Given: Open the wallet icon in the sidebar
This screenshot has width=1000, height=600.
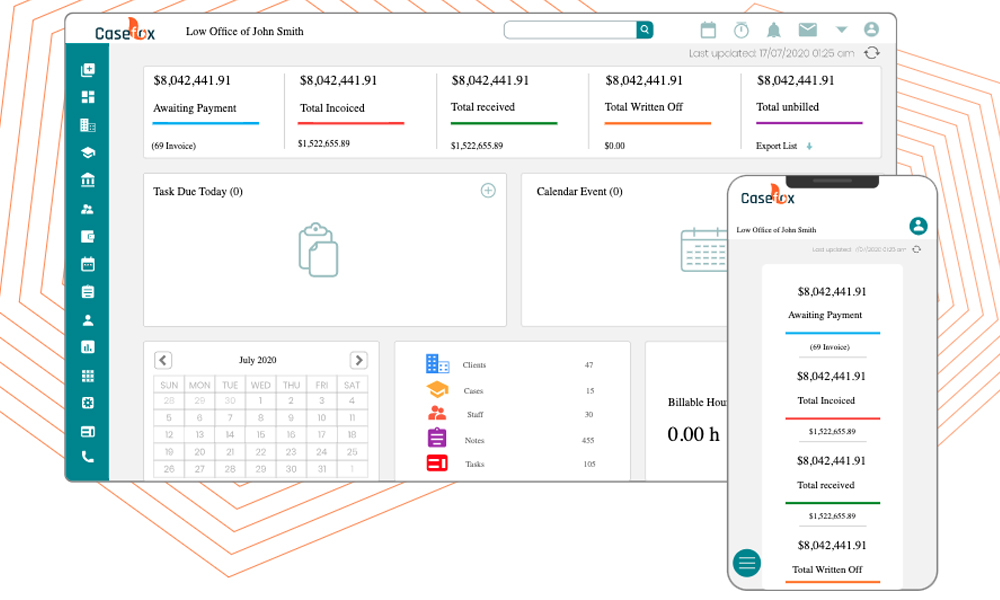Looking at the screenshot, I should click(x=88, y=237).
